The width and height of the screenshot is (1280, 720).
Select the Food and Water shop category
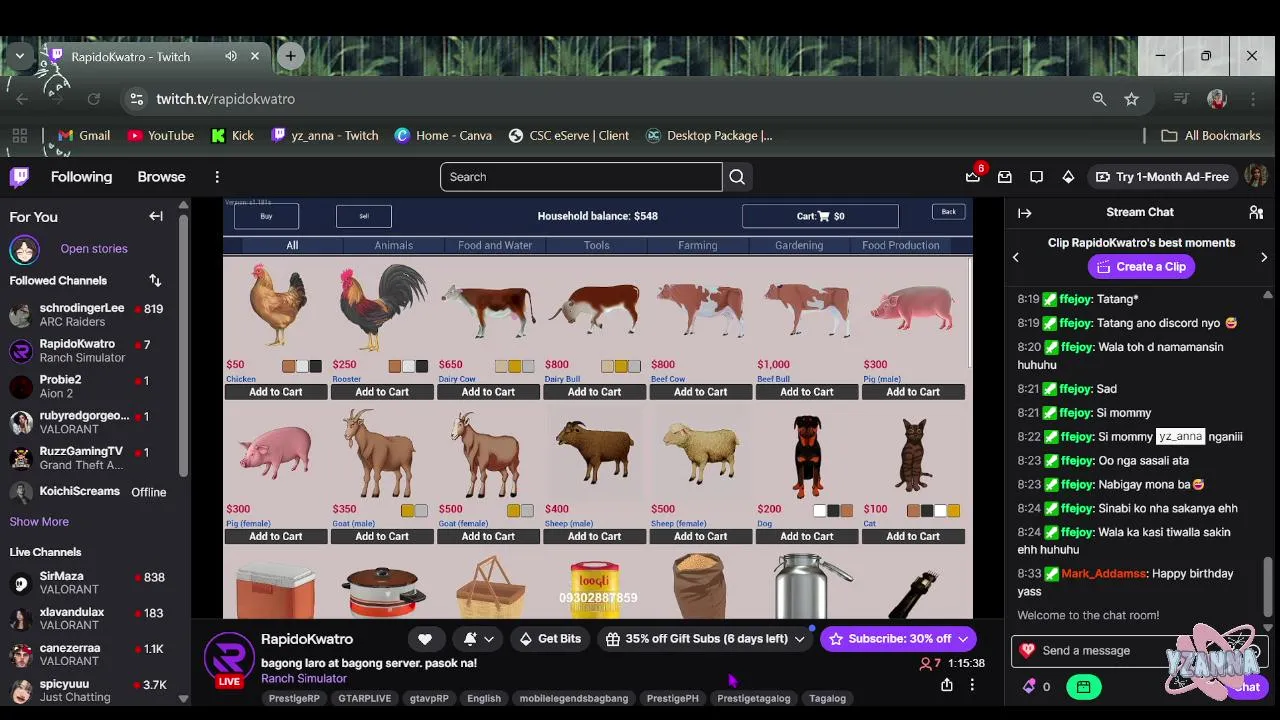tap(495, 245)
